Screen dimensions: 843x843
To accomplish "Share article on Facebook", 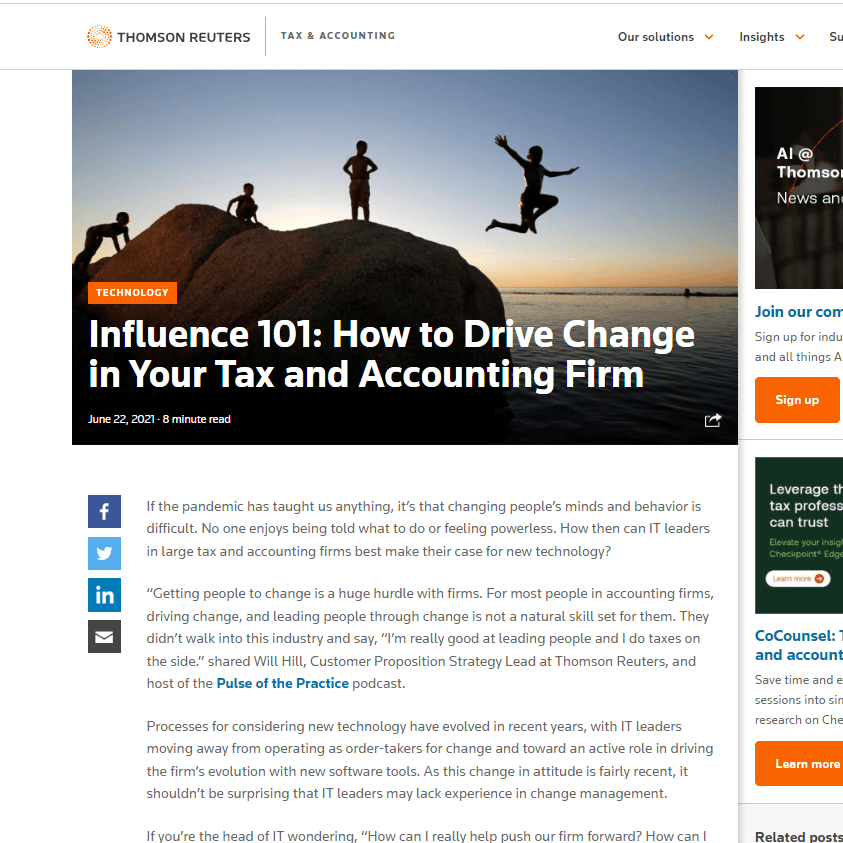I will pyautogui.click(x=104, y=511).
